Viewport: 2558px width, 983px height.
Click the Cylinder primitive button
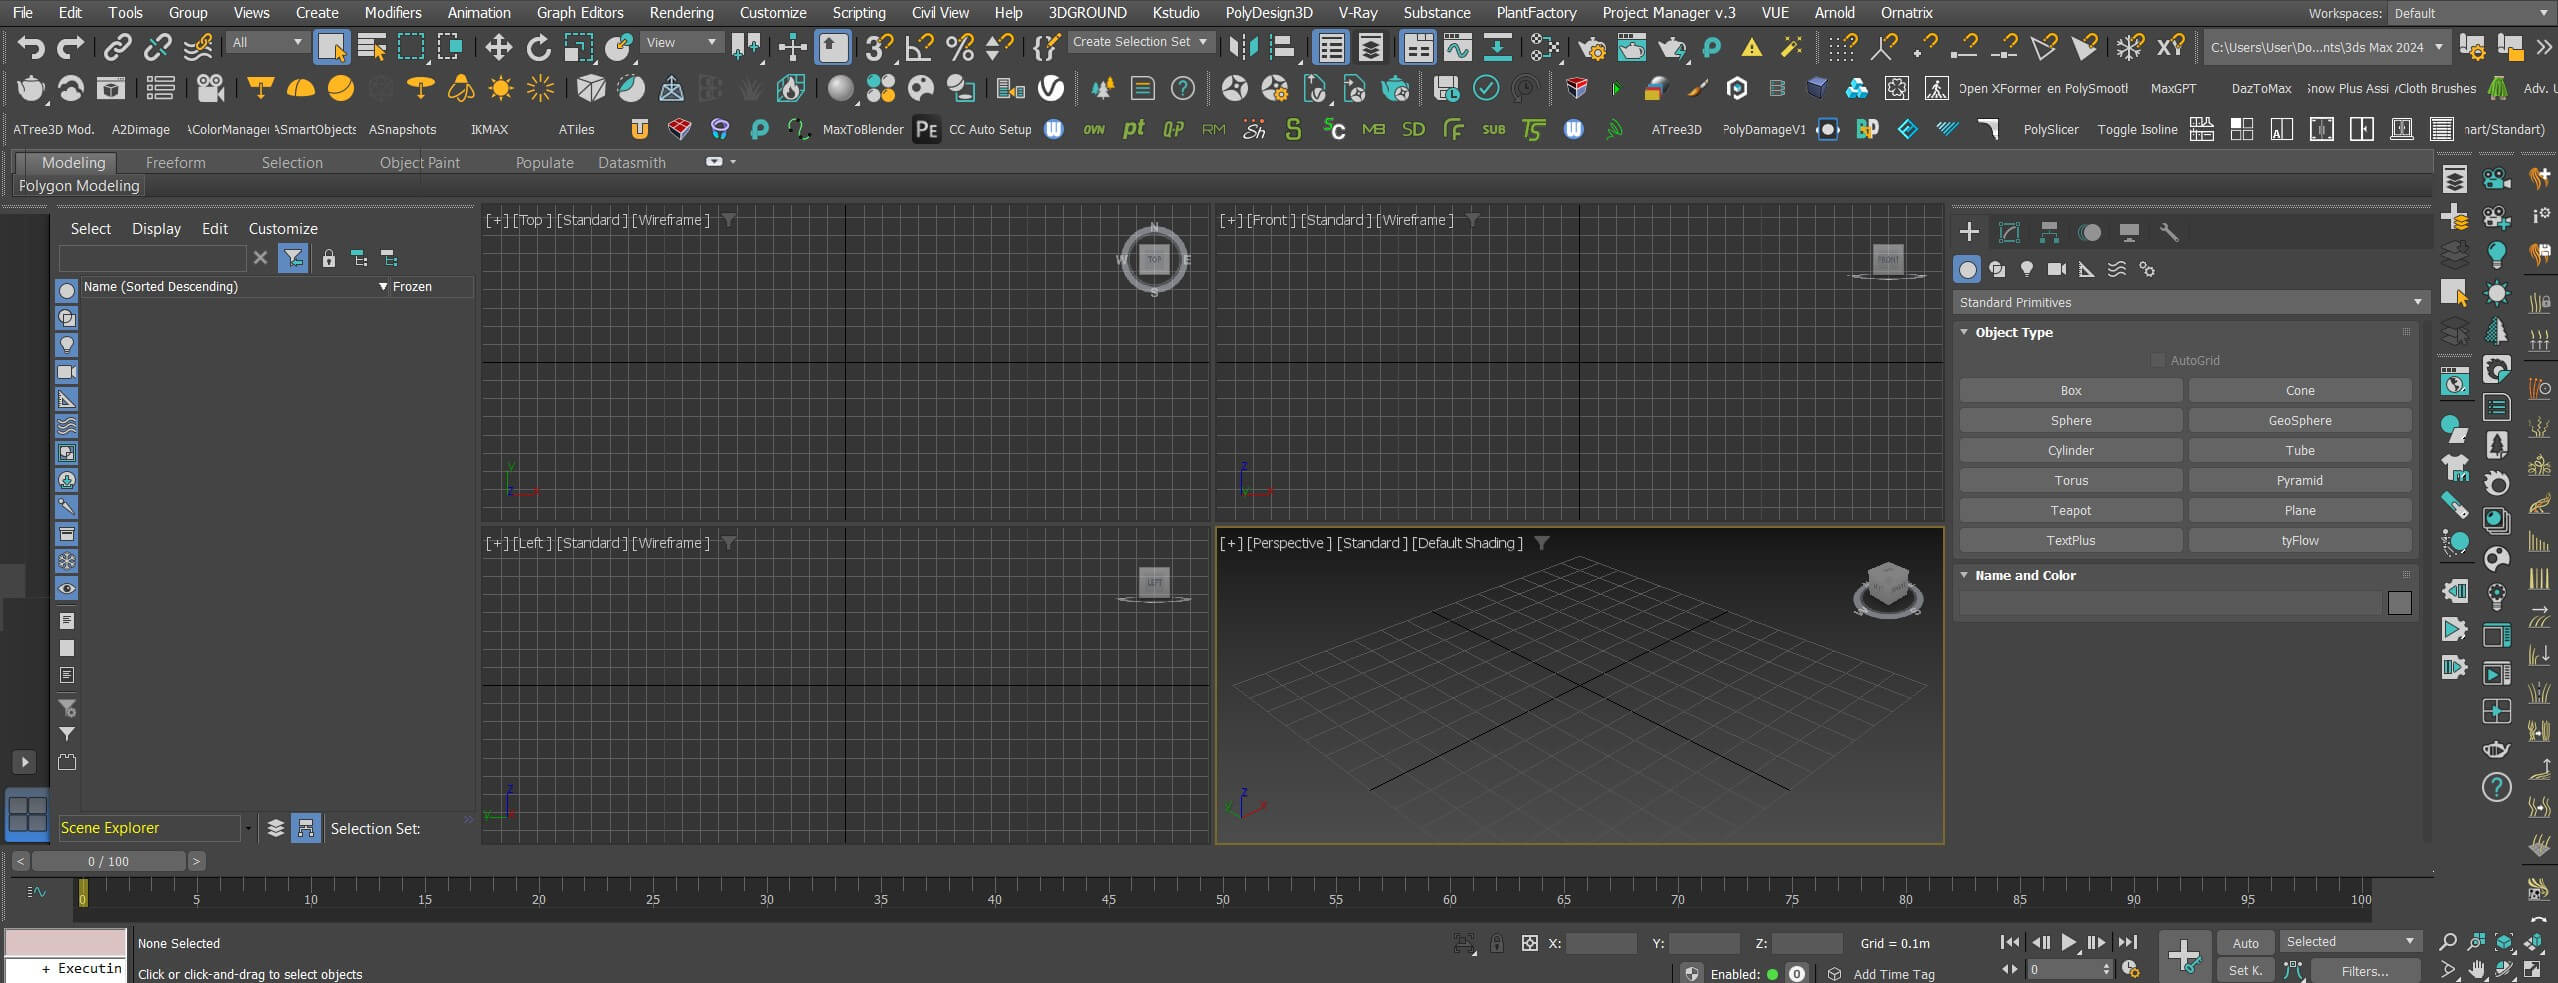[2070, 450]
